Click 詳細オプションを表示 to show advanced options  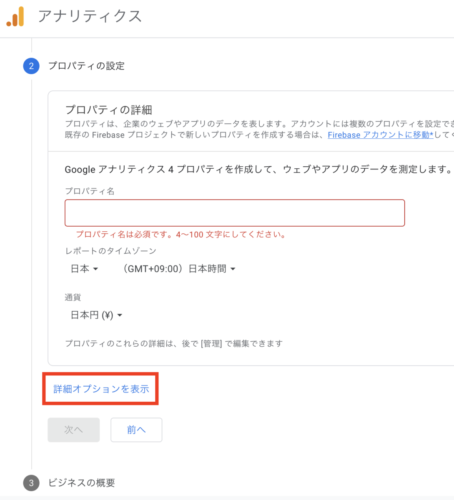pyautogui.click(x=101, y=389)
